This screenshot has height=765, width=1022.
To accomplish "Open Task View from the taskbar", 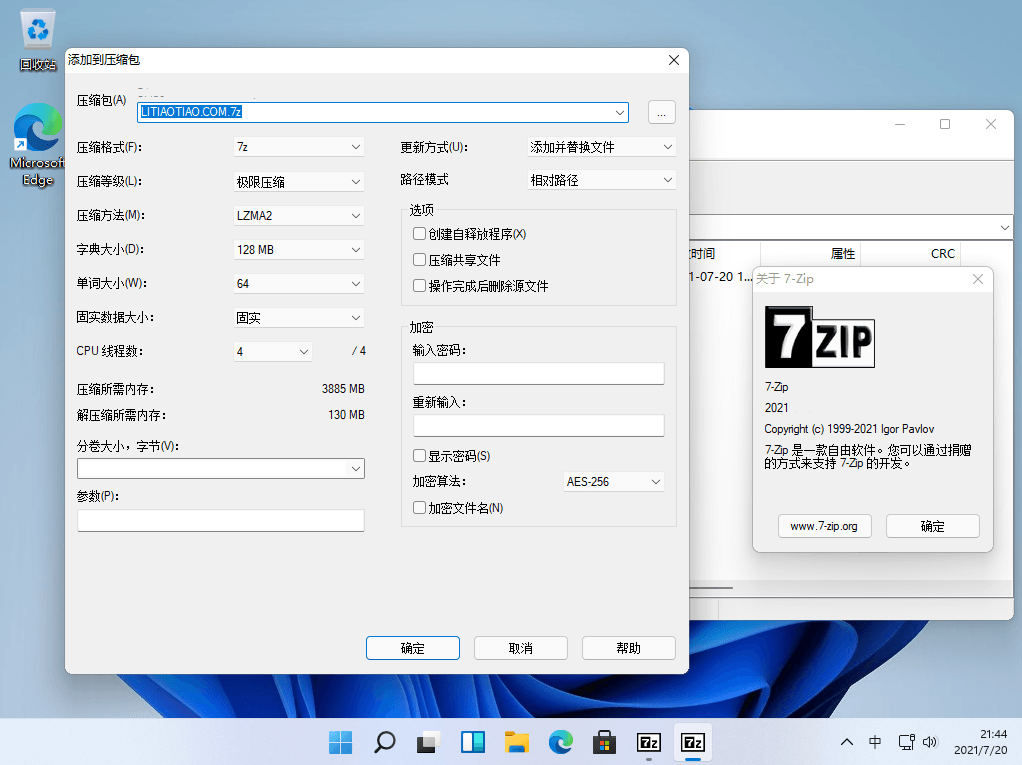I will (428, 742).
